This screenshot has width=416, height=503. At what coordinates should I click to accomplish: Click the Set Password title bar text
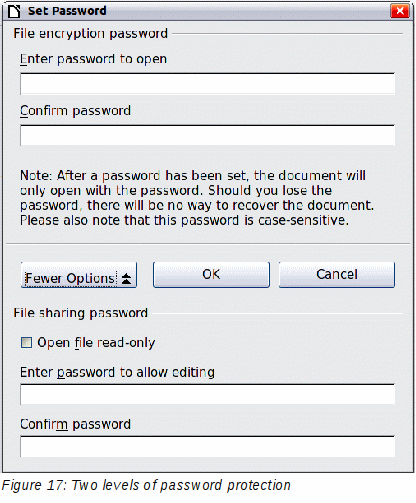point(67,11)
